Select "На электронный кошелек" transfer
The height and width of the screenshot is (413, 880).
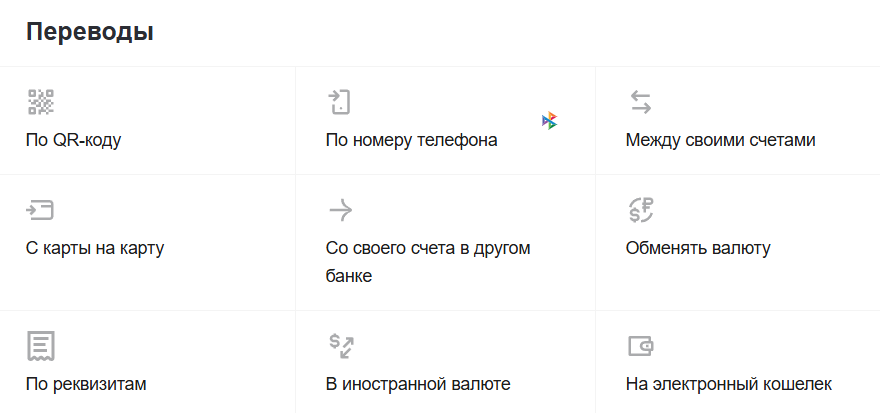point(728,384)
